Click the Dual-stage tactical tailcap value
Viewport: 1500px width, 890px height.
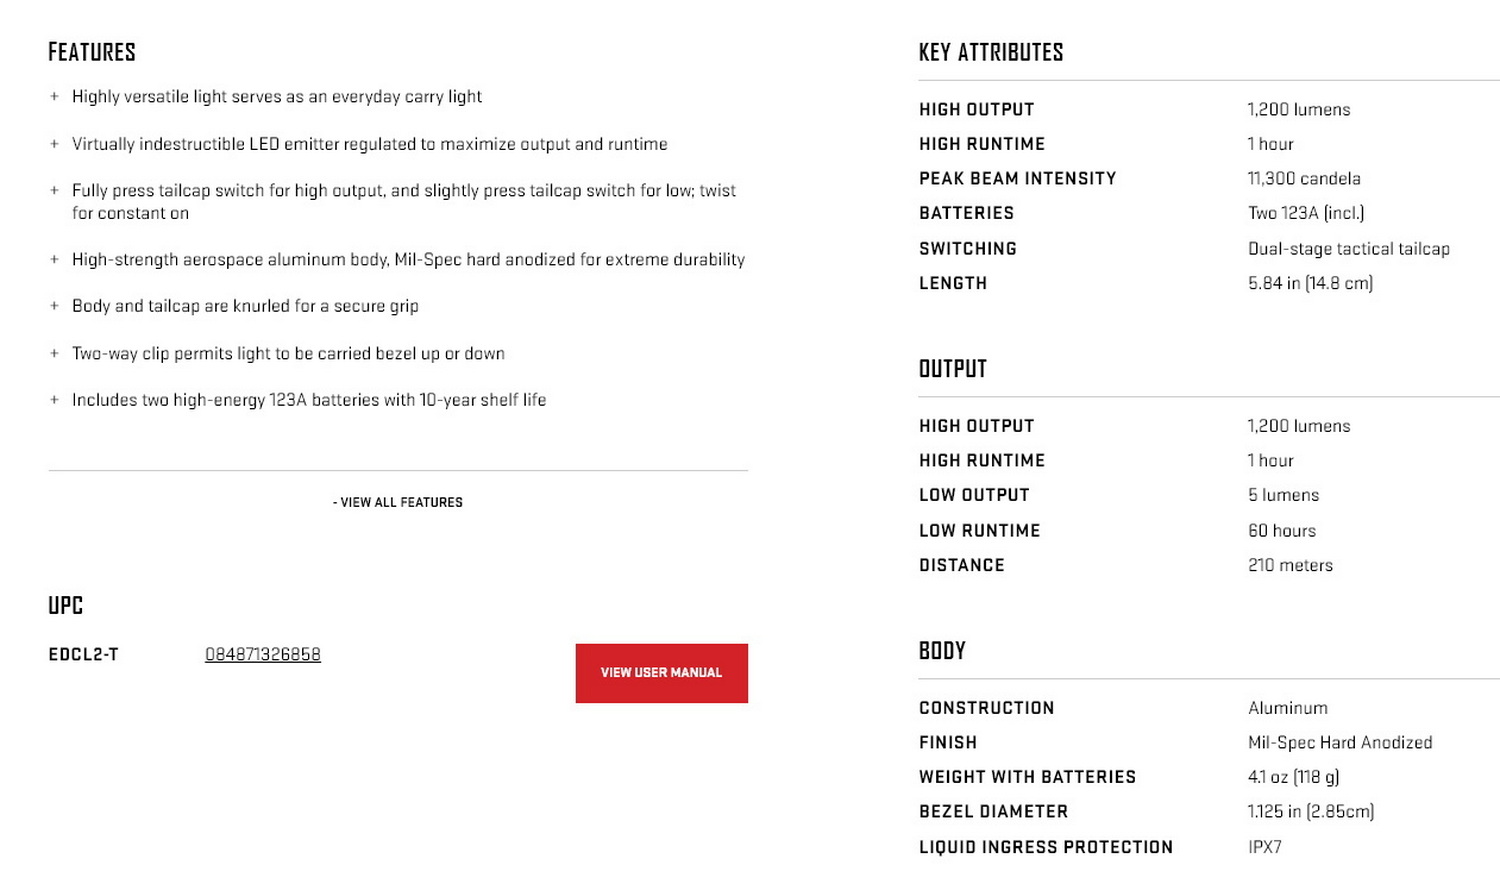pos(1348,248)
